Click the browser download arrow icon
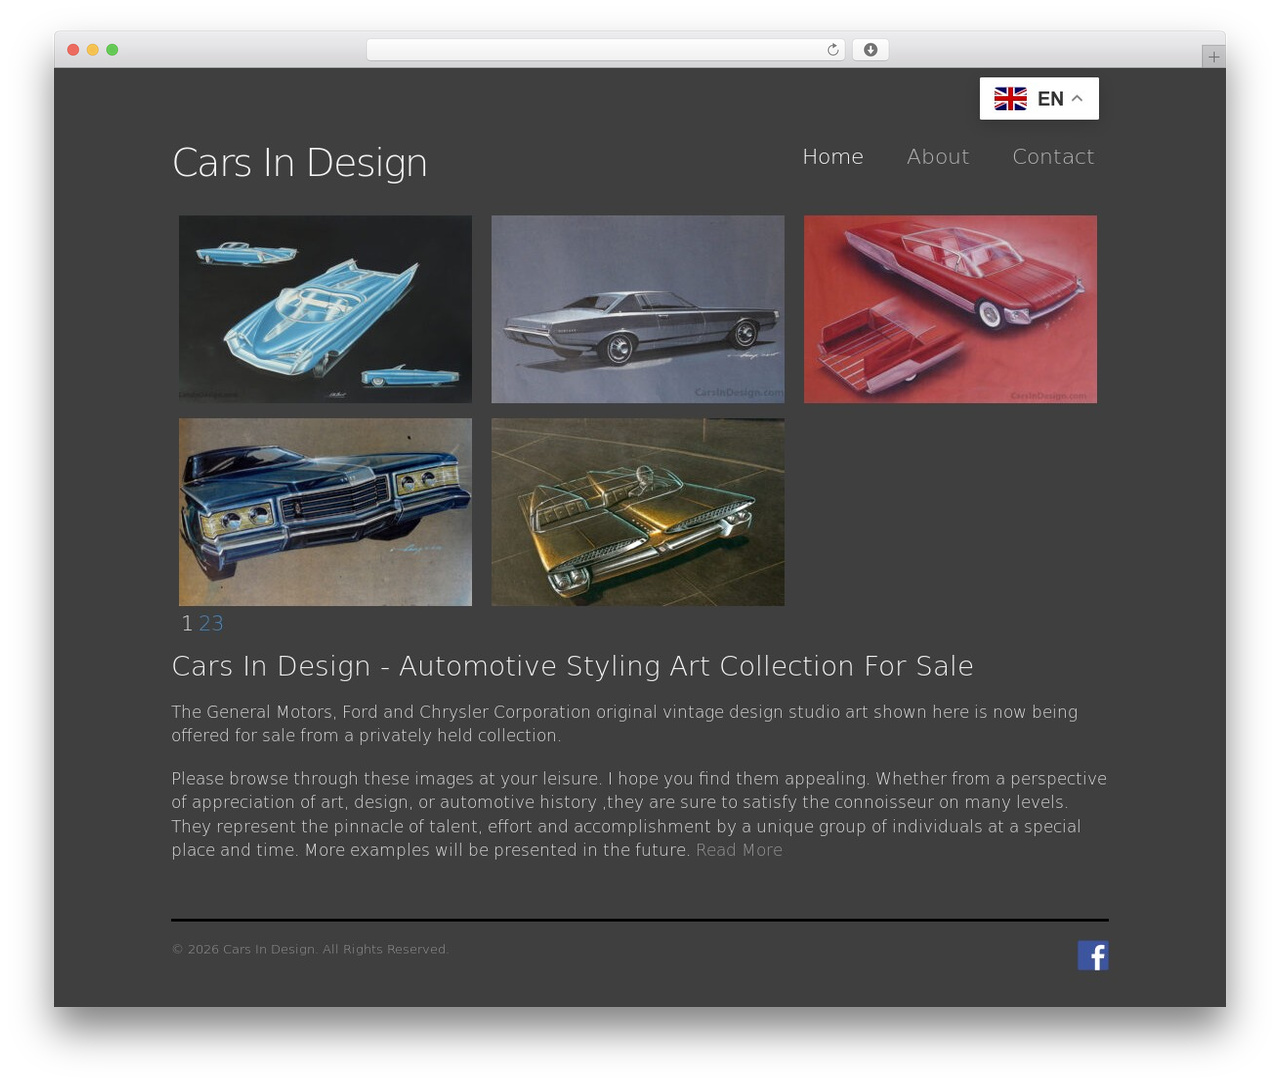The height and width of the screenshot is (1084, 1280). point(870,50)
